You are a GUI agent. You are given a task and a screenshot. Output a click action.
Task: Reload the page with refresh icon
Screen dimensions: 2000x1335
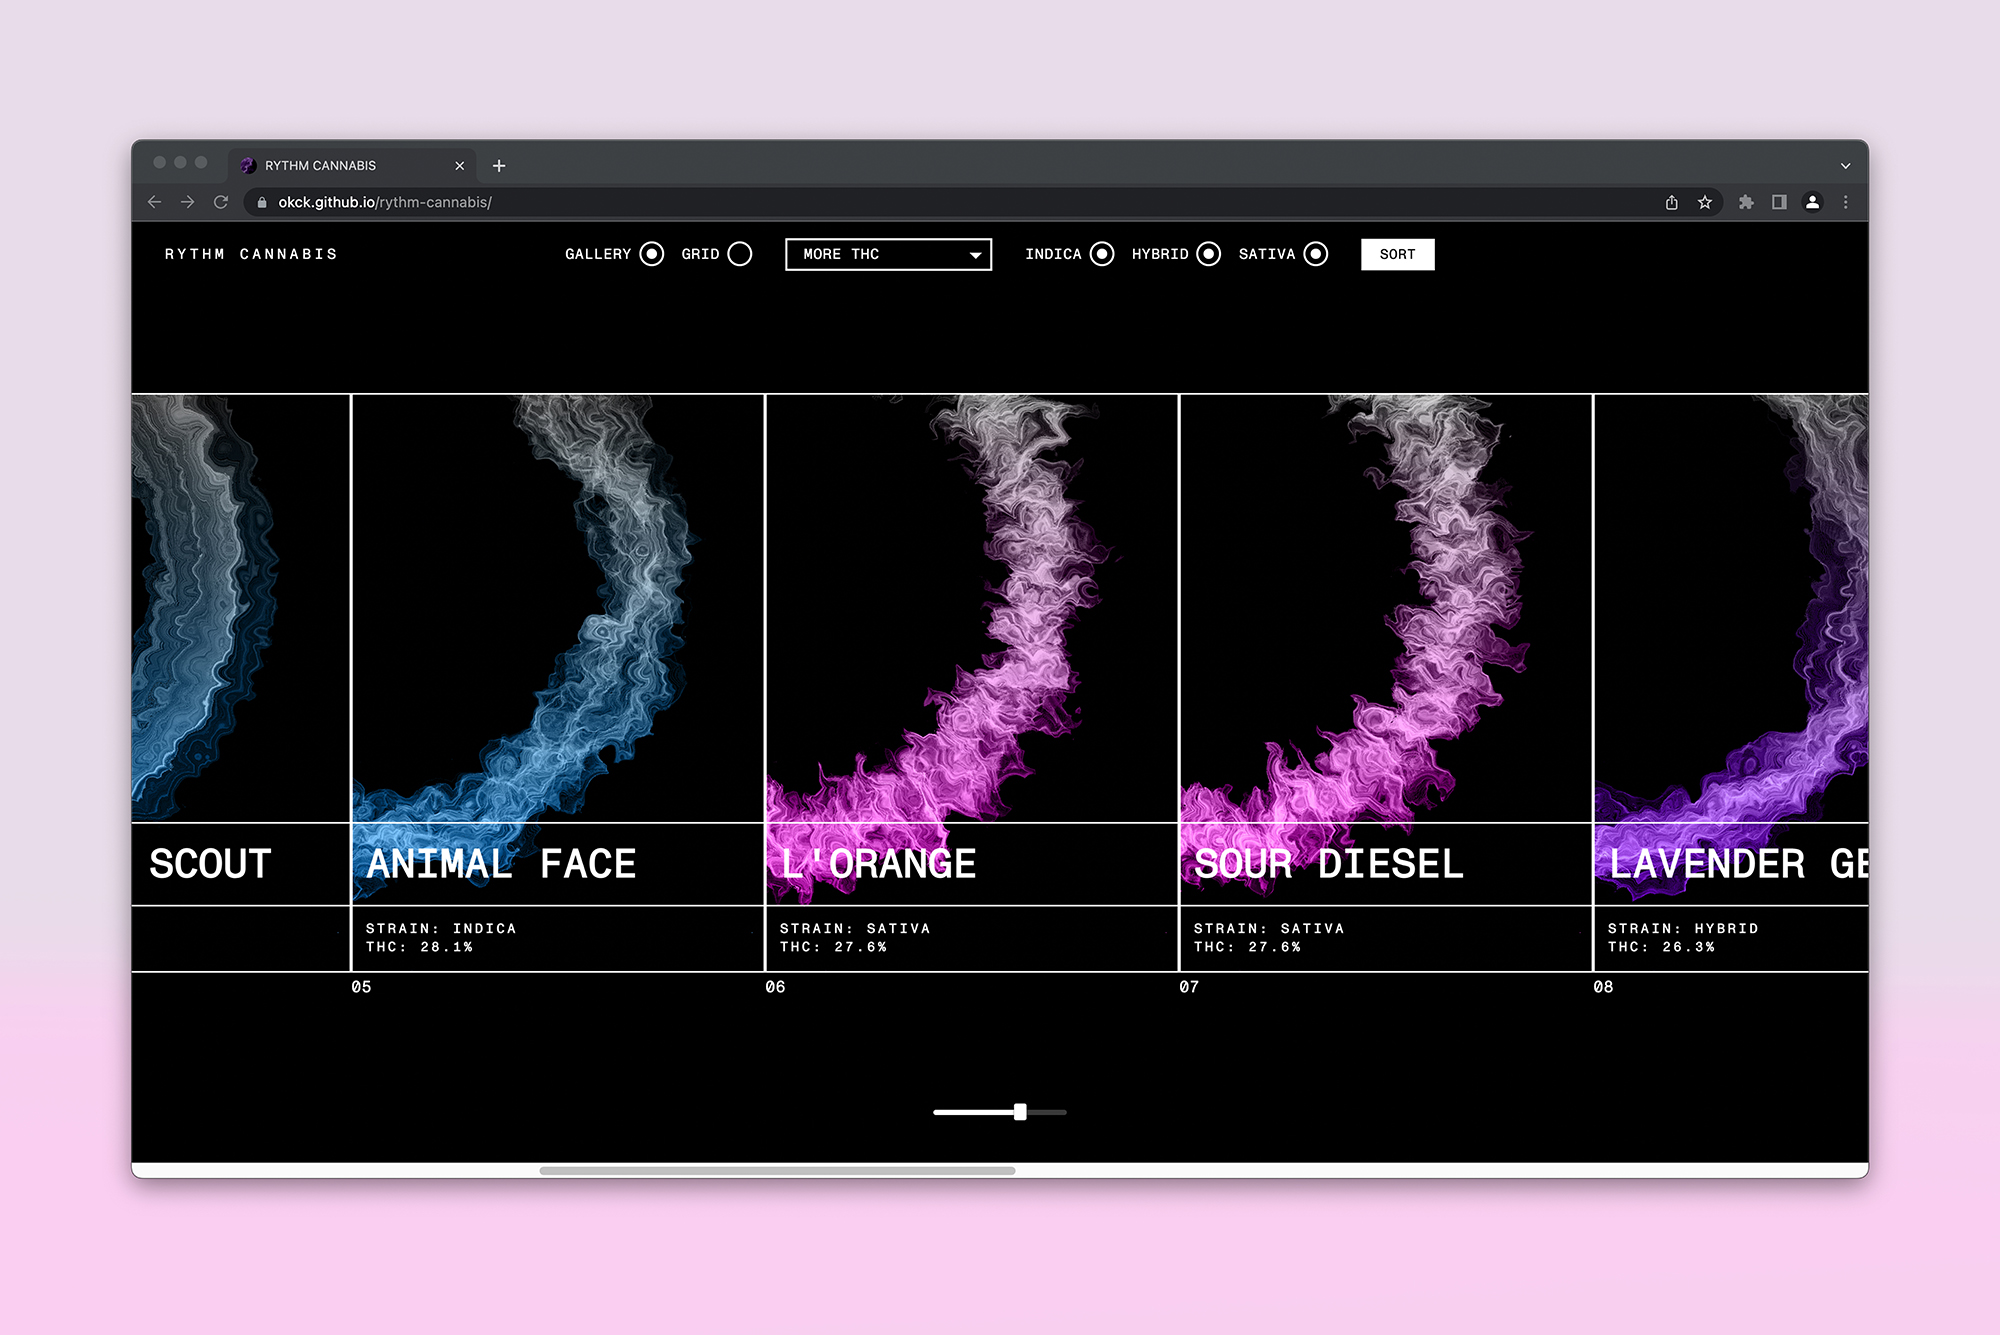click(221, 202)
